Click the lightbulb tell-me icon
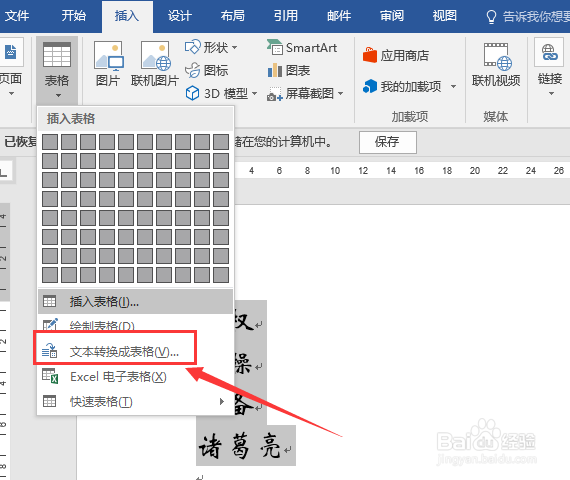The height and width of the screenshot is (480, 570). tap(491, 16)
